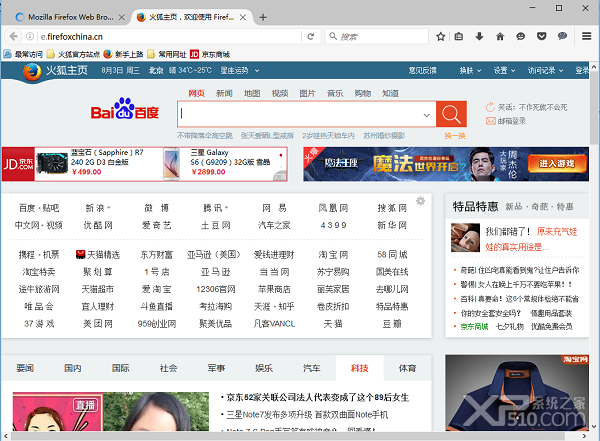600x441 pixels.
Task: Open the Pocket icon in toolbar
Action: [541, 36]
